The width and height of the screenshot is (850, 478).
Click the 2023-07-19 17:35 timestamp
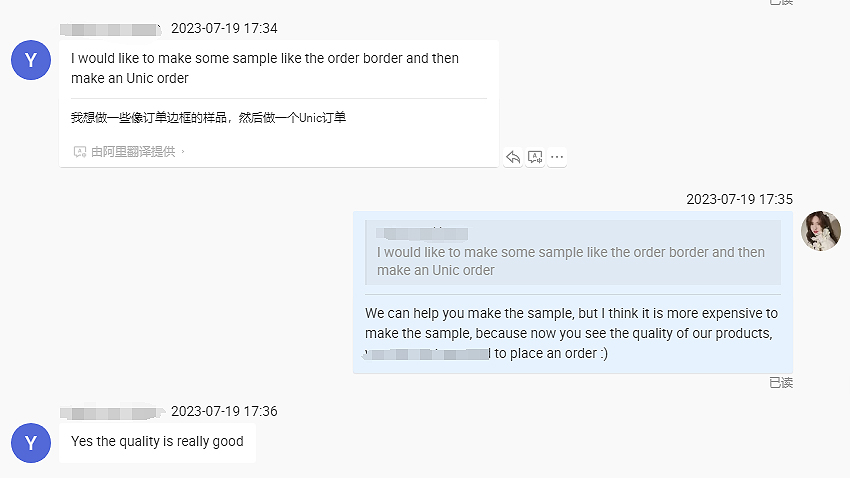pyautogui.click(x=739, y=199)
